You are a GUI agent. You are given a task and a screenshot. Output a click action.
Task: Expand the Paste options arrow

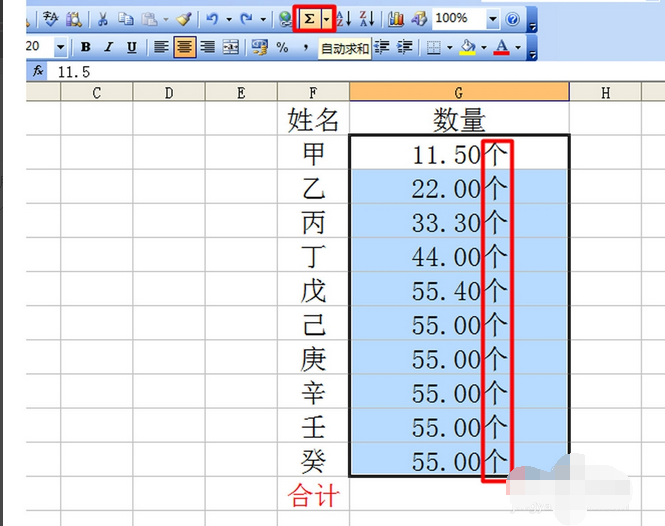pos(166,19)
